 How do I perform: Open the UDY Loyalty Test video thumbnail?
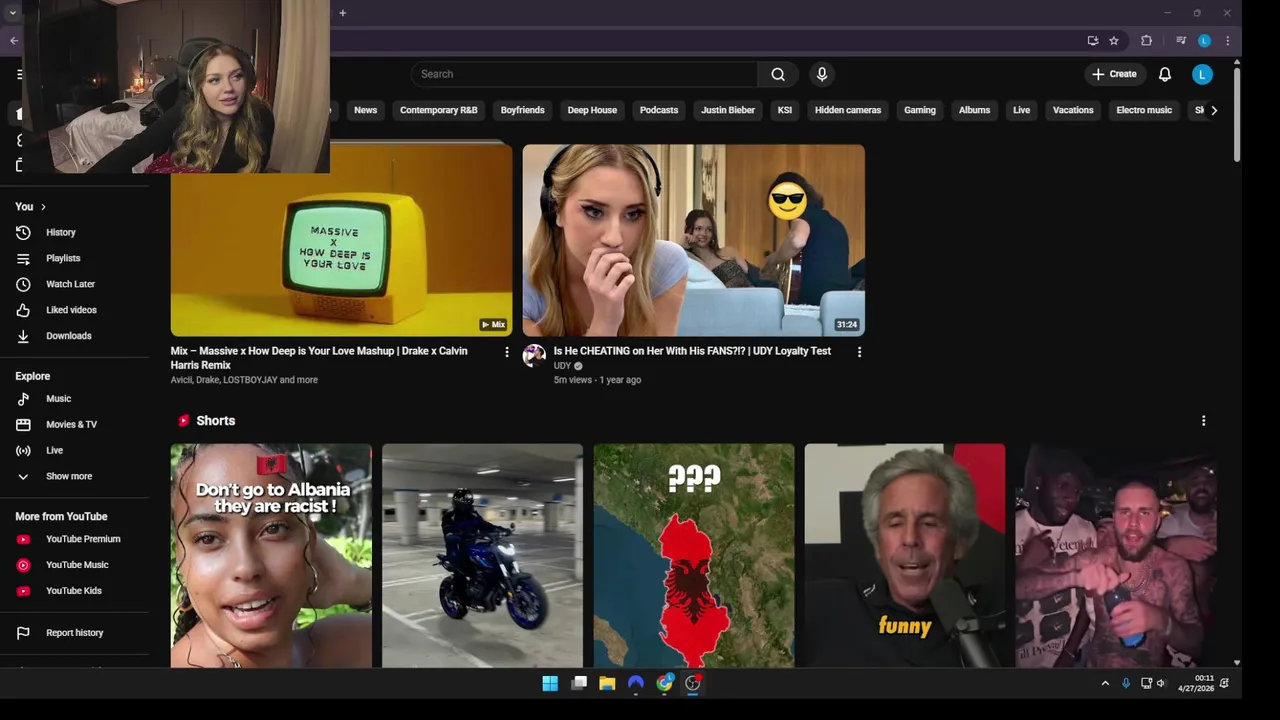click(x=694, y=240)
